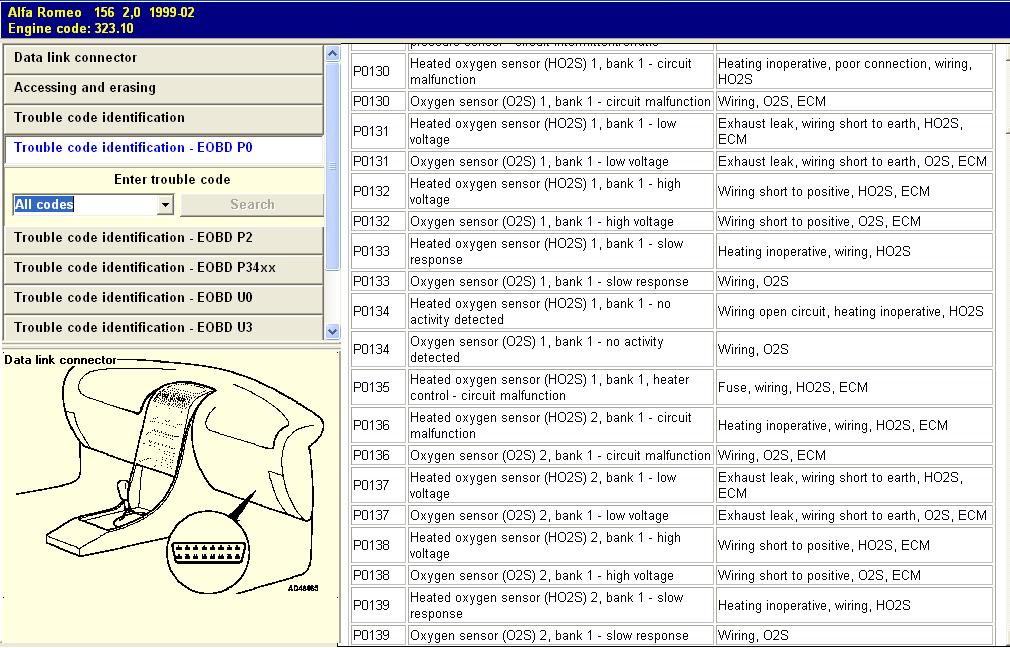Open the Accessing and erasing section
This screenshot has height=648, width=1010.
point(163,88)
